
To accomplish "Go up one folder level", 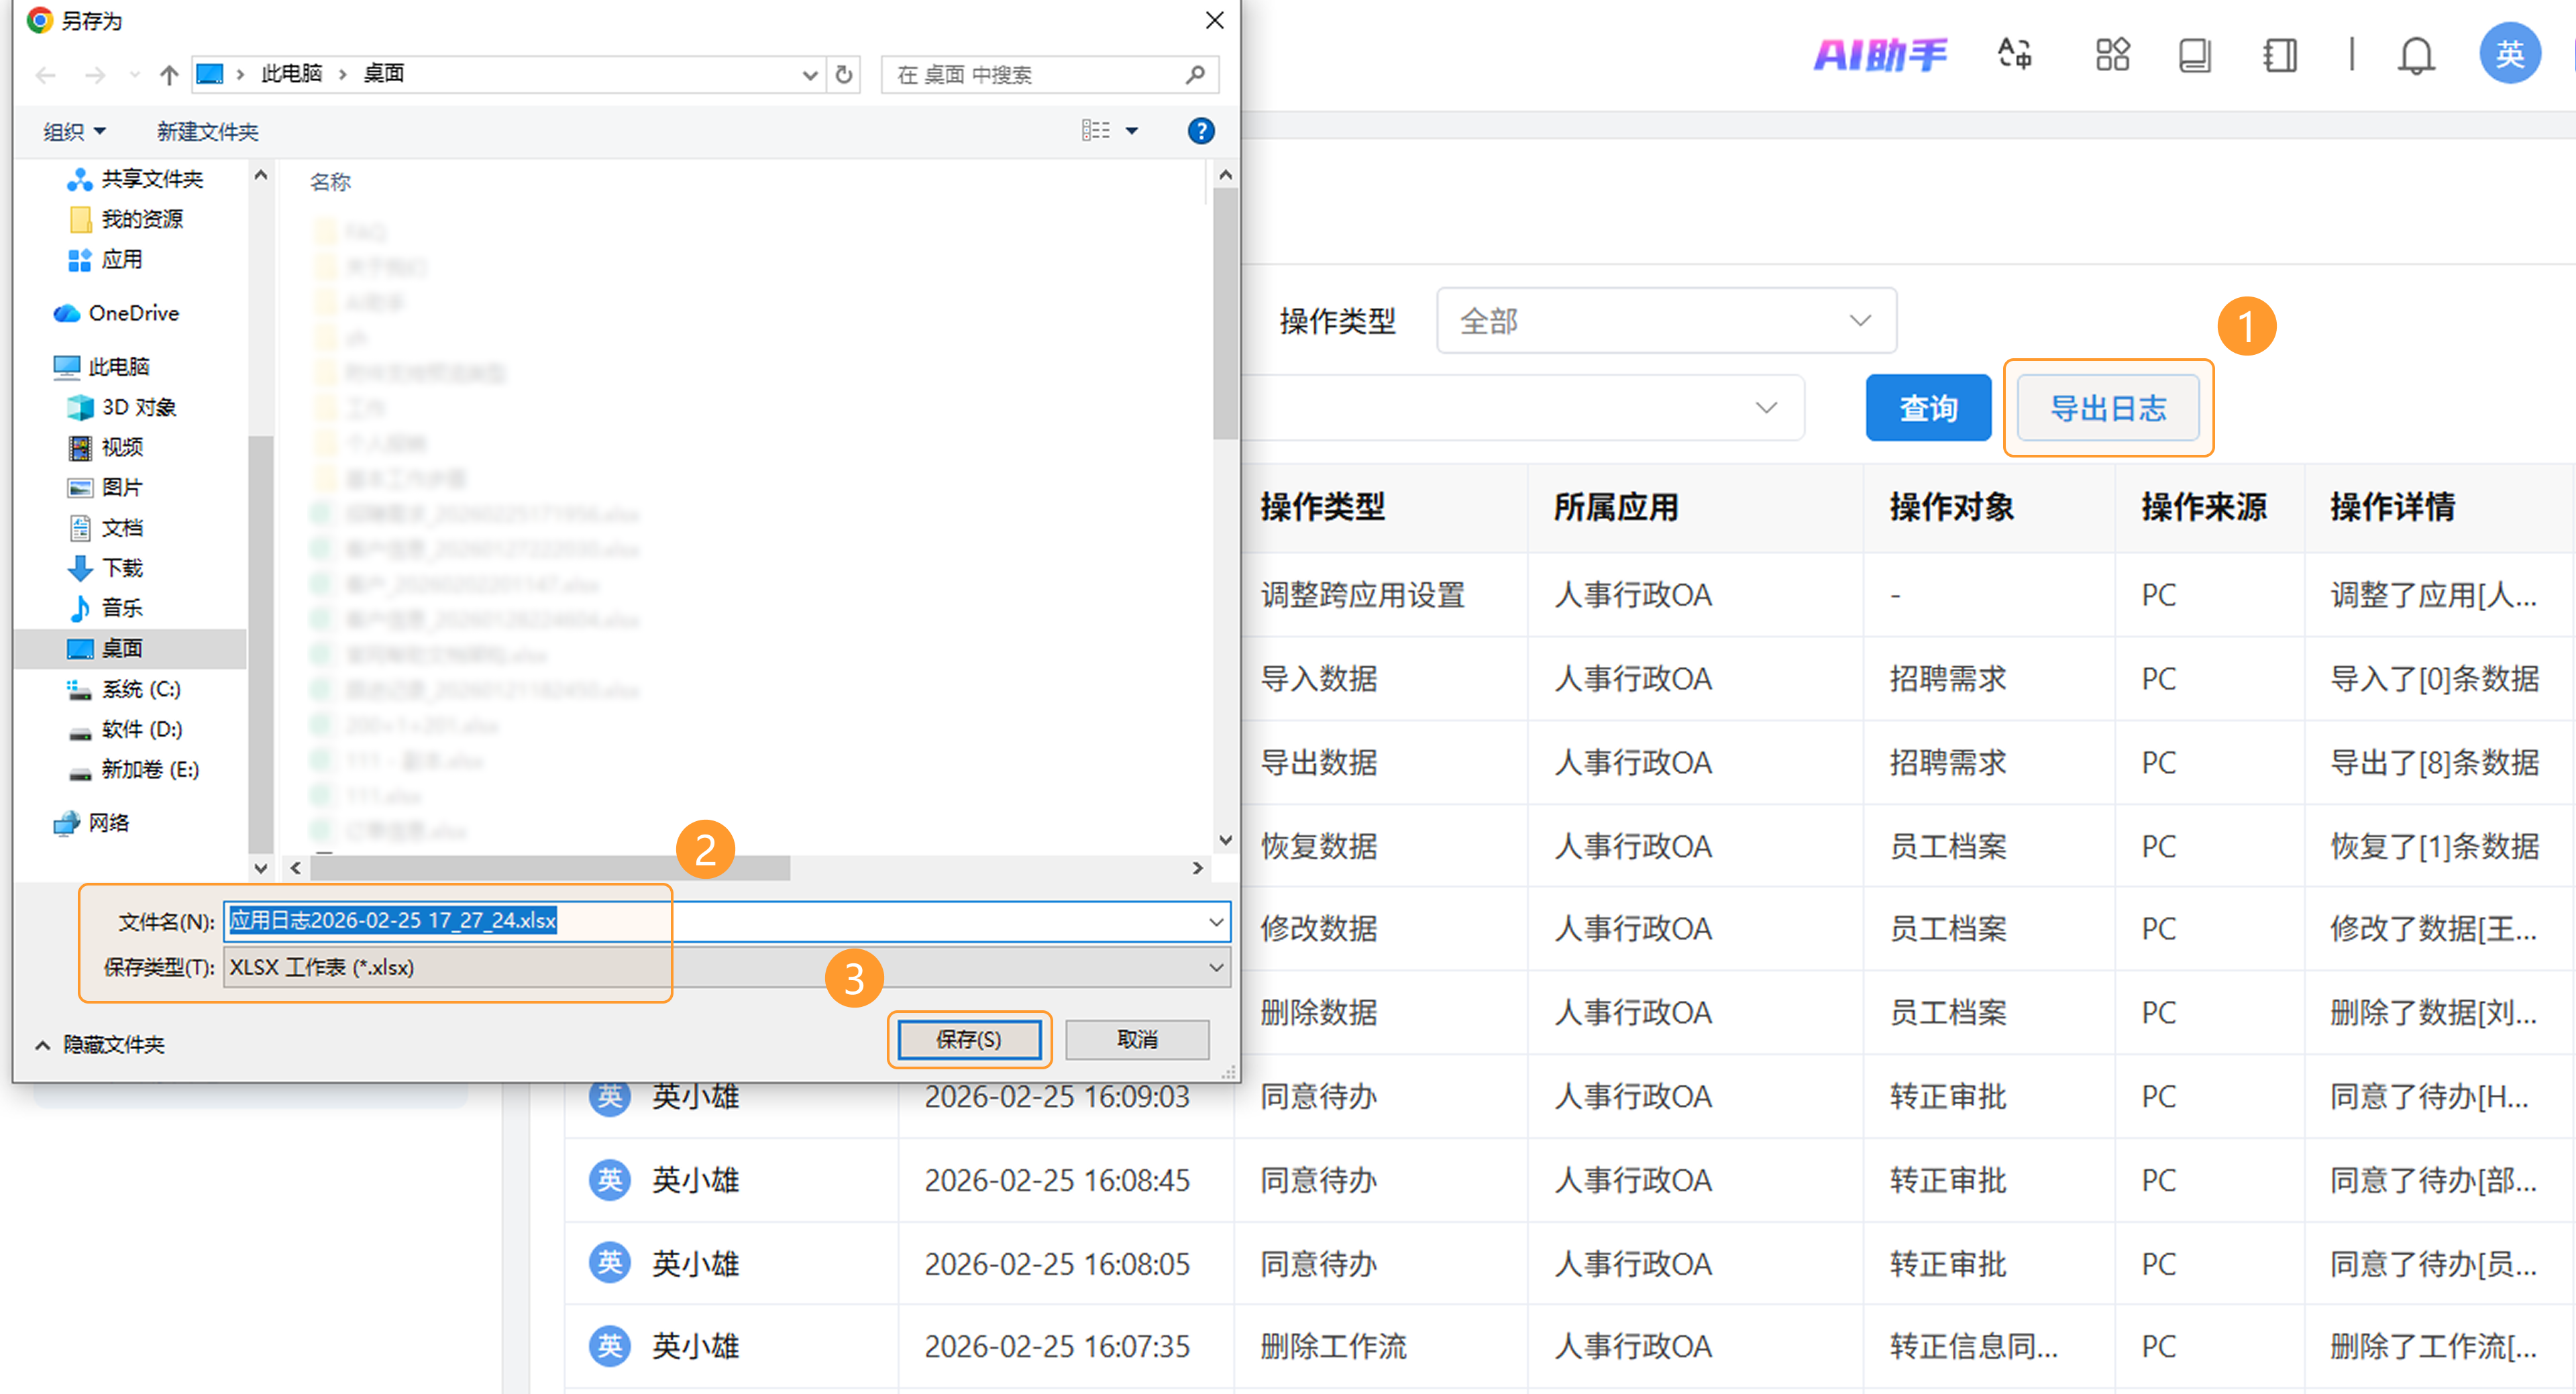I will [169, 75].
